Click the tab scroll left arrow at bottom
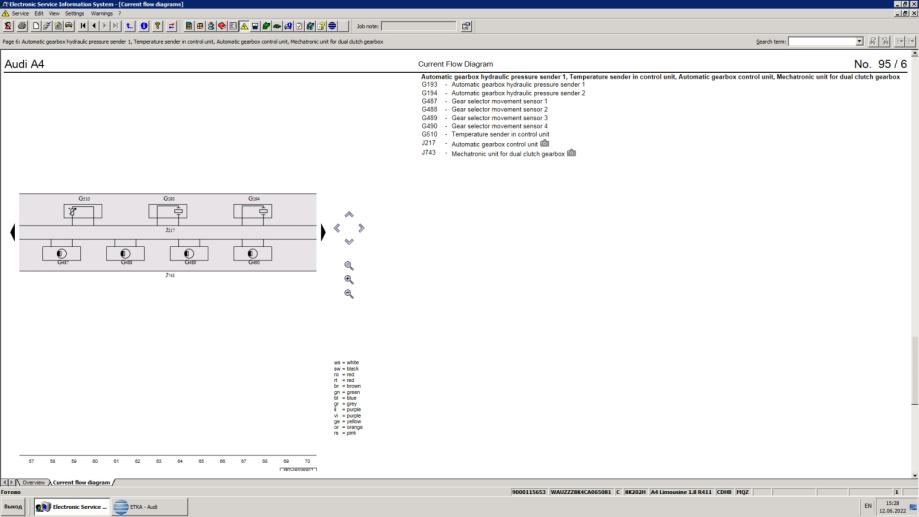This screenshot has width=919, height=517. click(x=5, y=482)
